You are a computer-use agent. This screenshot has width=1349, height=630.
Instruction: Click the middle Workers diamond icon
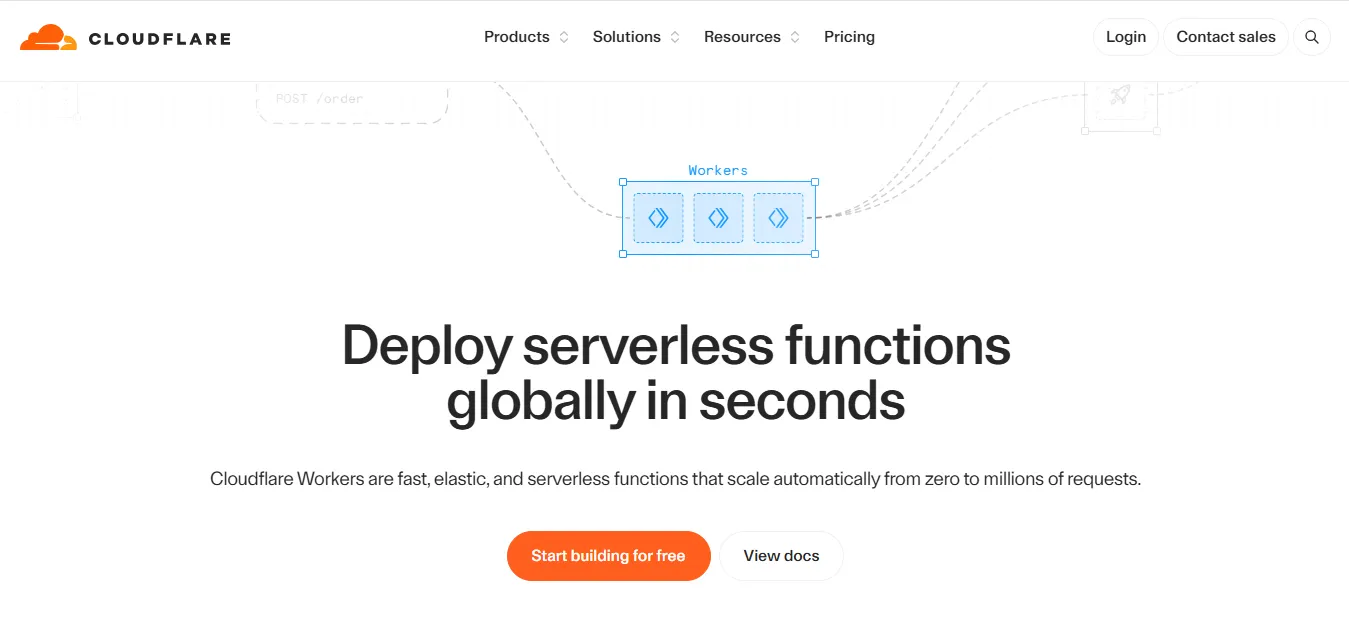coord(718,218)
